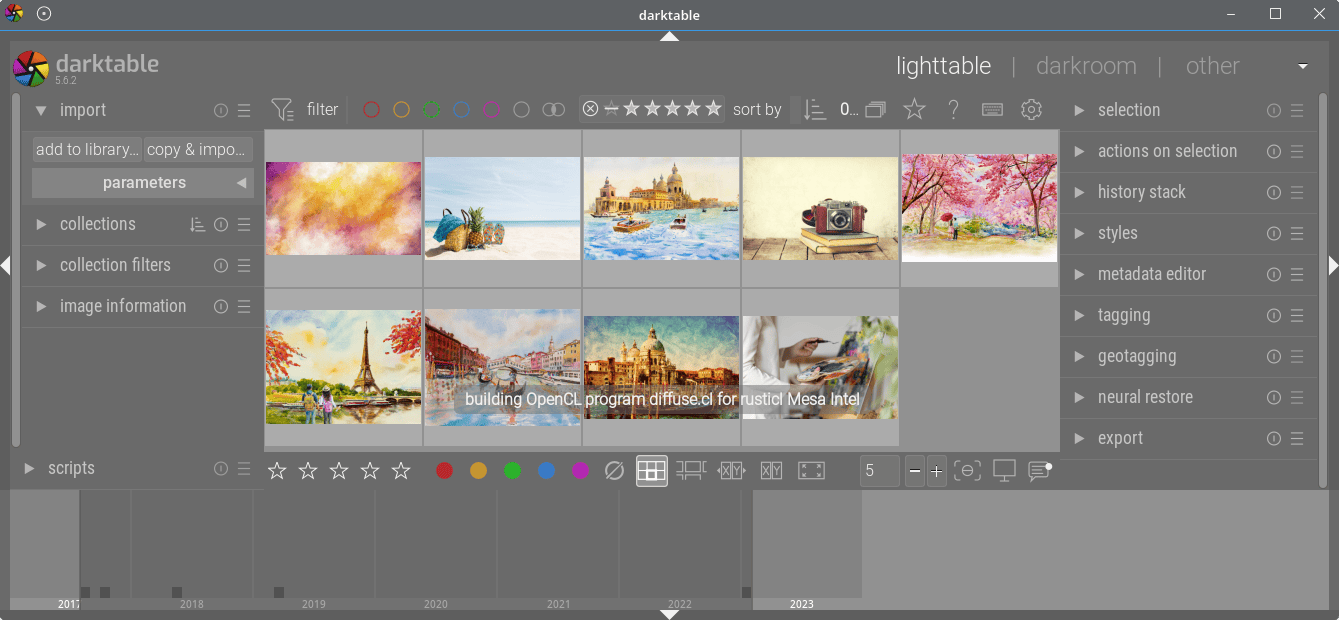Switch to the lighttable view
Screen dimensions: 1339x620
(x=943, y=66)
